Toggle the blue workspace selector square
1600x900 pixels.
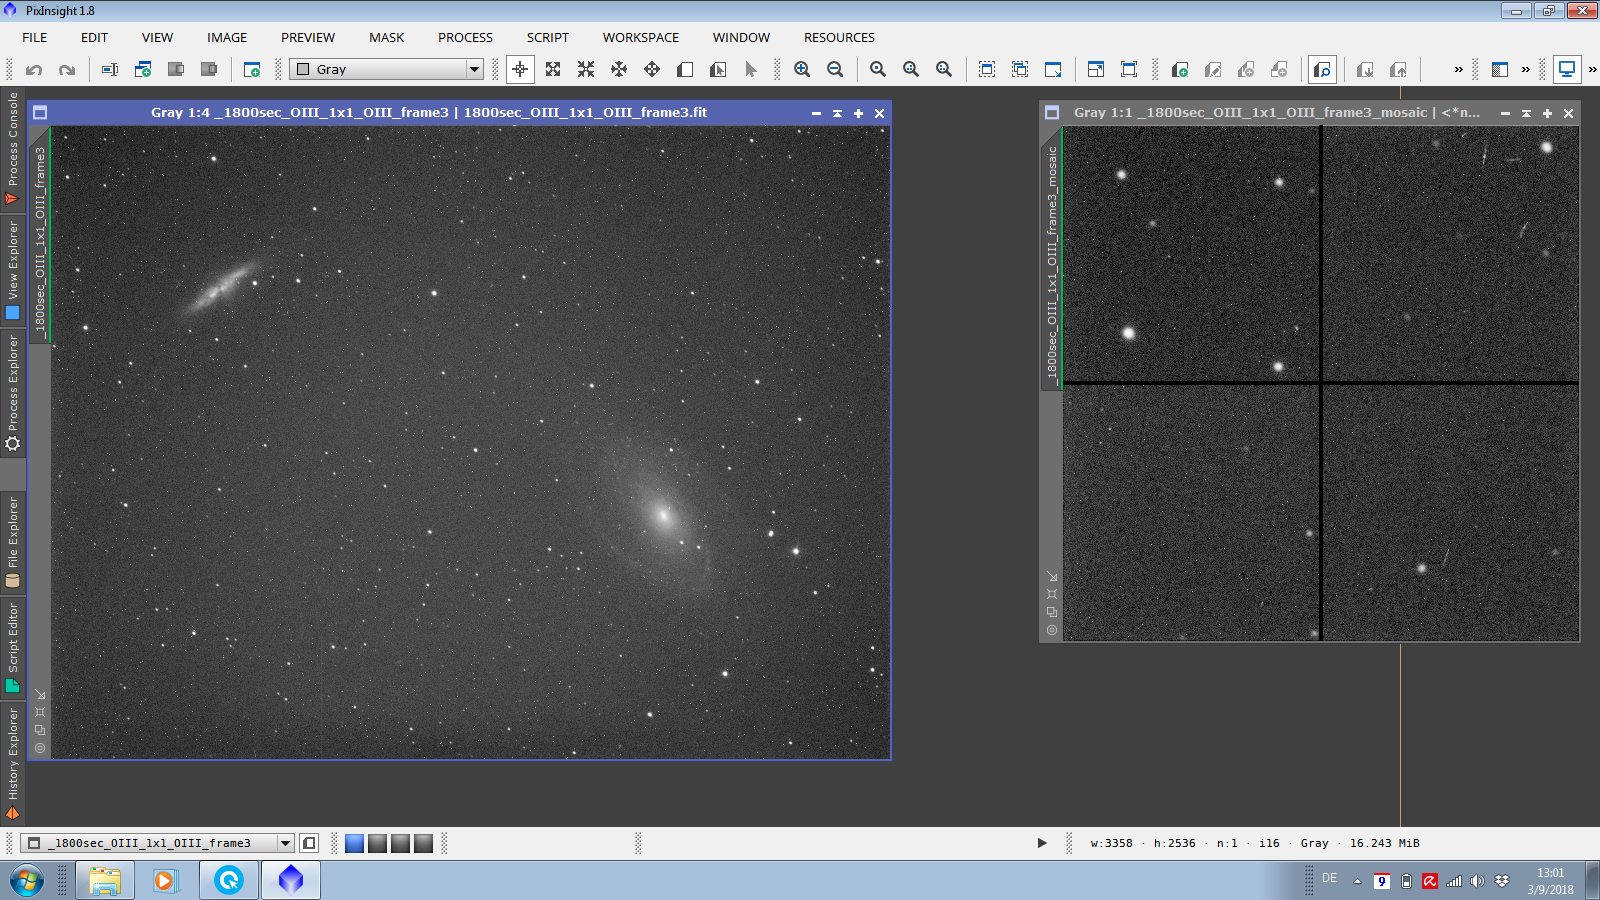click(354, 843)
